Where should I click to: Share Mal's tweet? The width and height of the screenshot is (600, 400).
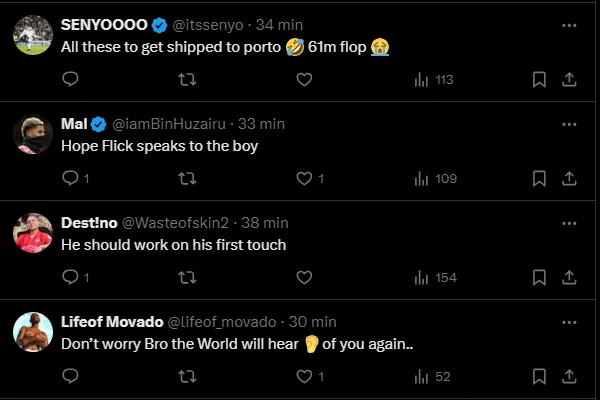click(x=568, y=178)
